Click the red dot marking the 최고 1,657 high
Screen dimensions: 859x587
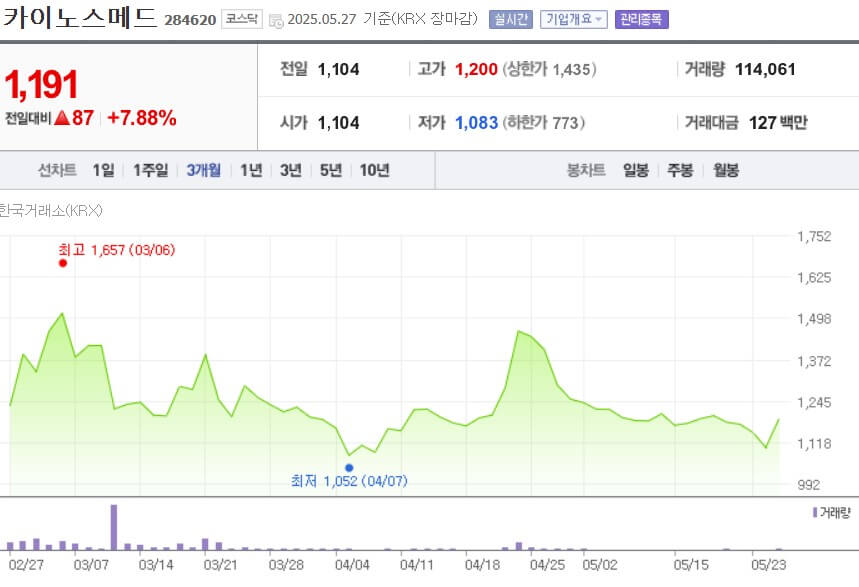[61, 262]
